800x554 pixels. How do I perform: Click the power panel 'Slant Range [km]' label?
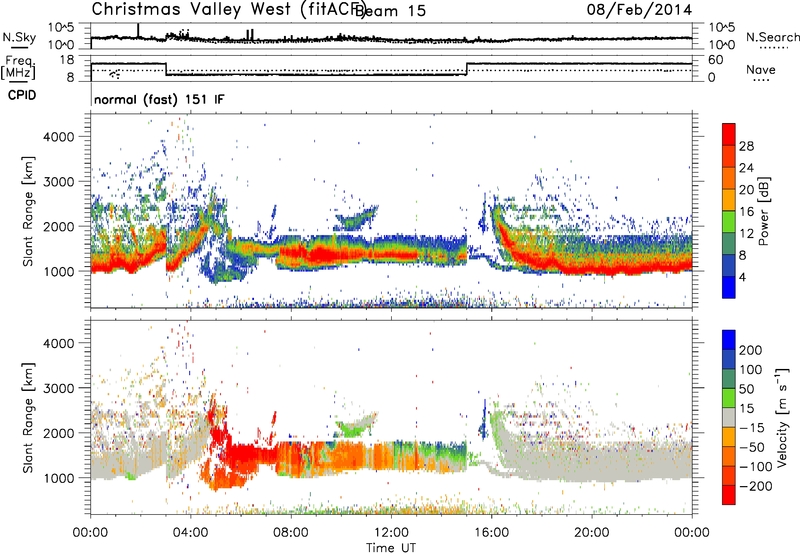click(28, 211)
